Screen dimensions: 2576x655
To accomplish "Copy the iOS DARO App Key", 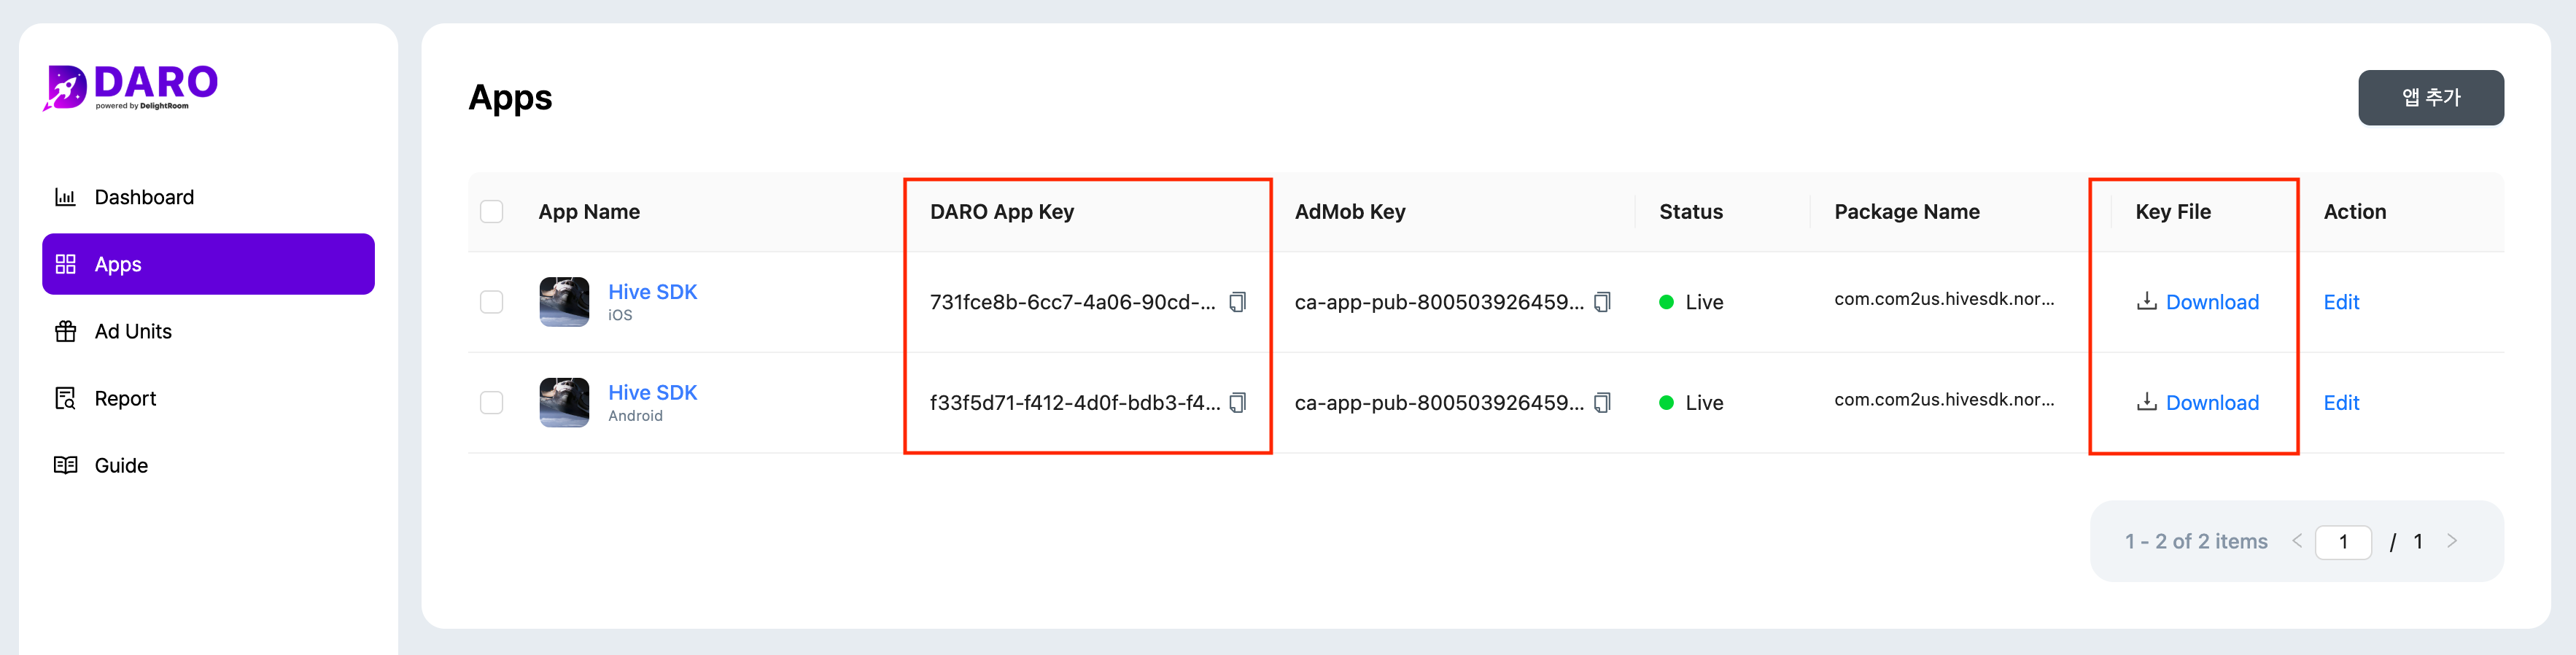I will click(x=1237, y=302).
